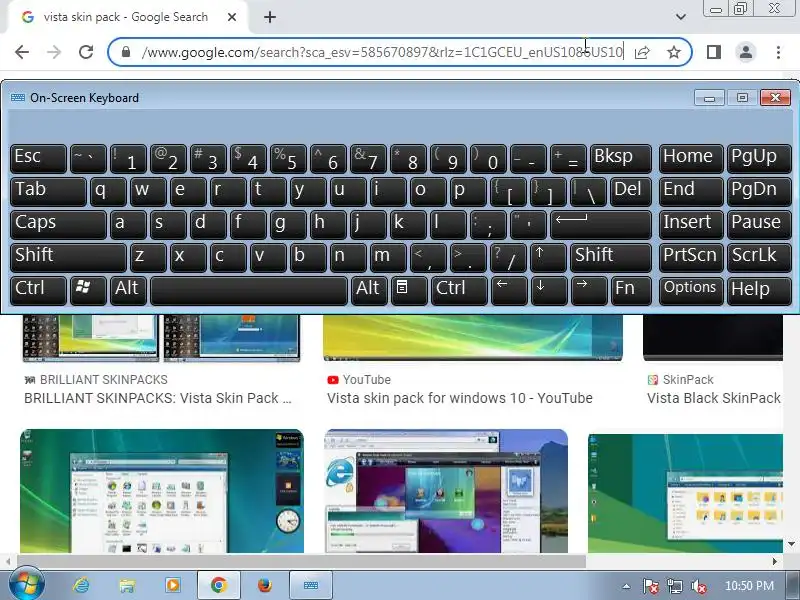800x600 pixels.
Task: Open BRILLIANT SKINPACKS Vista Skin Pack result
Action: (x=158, y=398)
